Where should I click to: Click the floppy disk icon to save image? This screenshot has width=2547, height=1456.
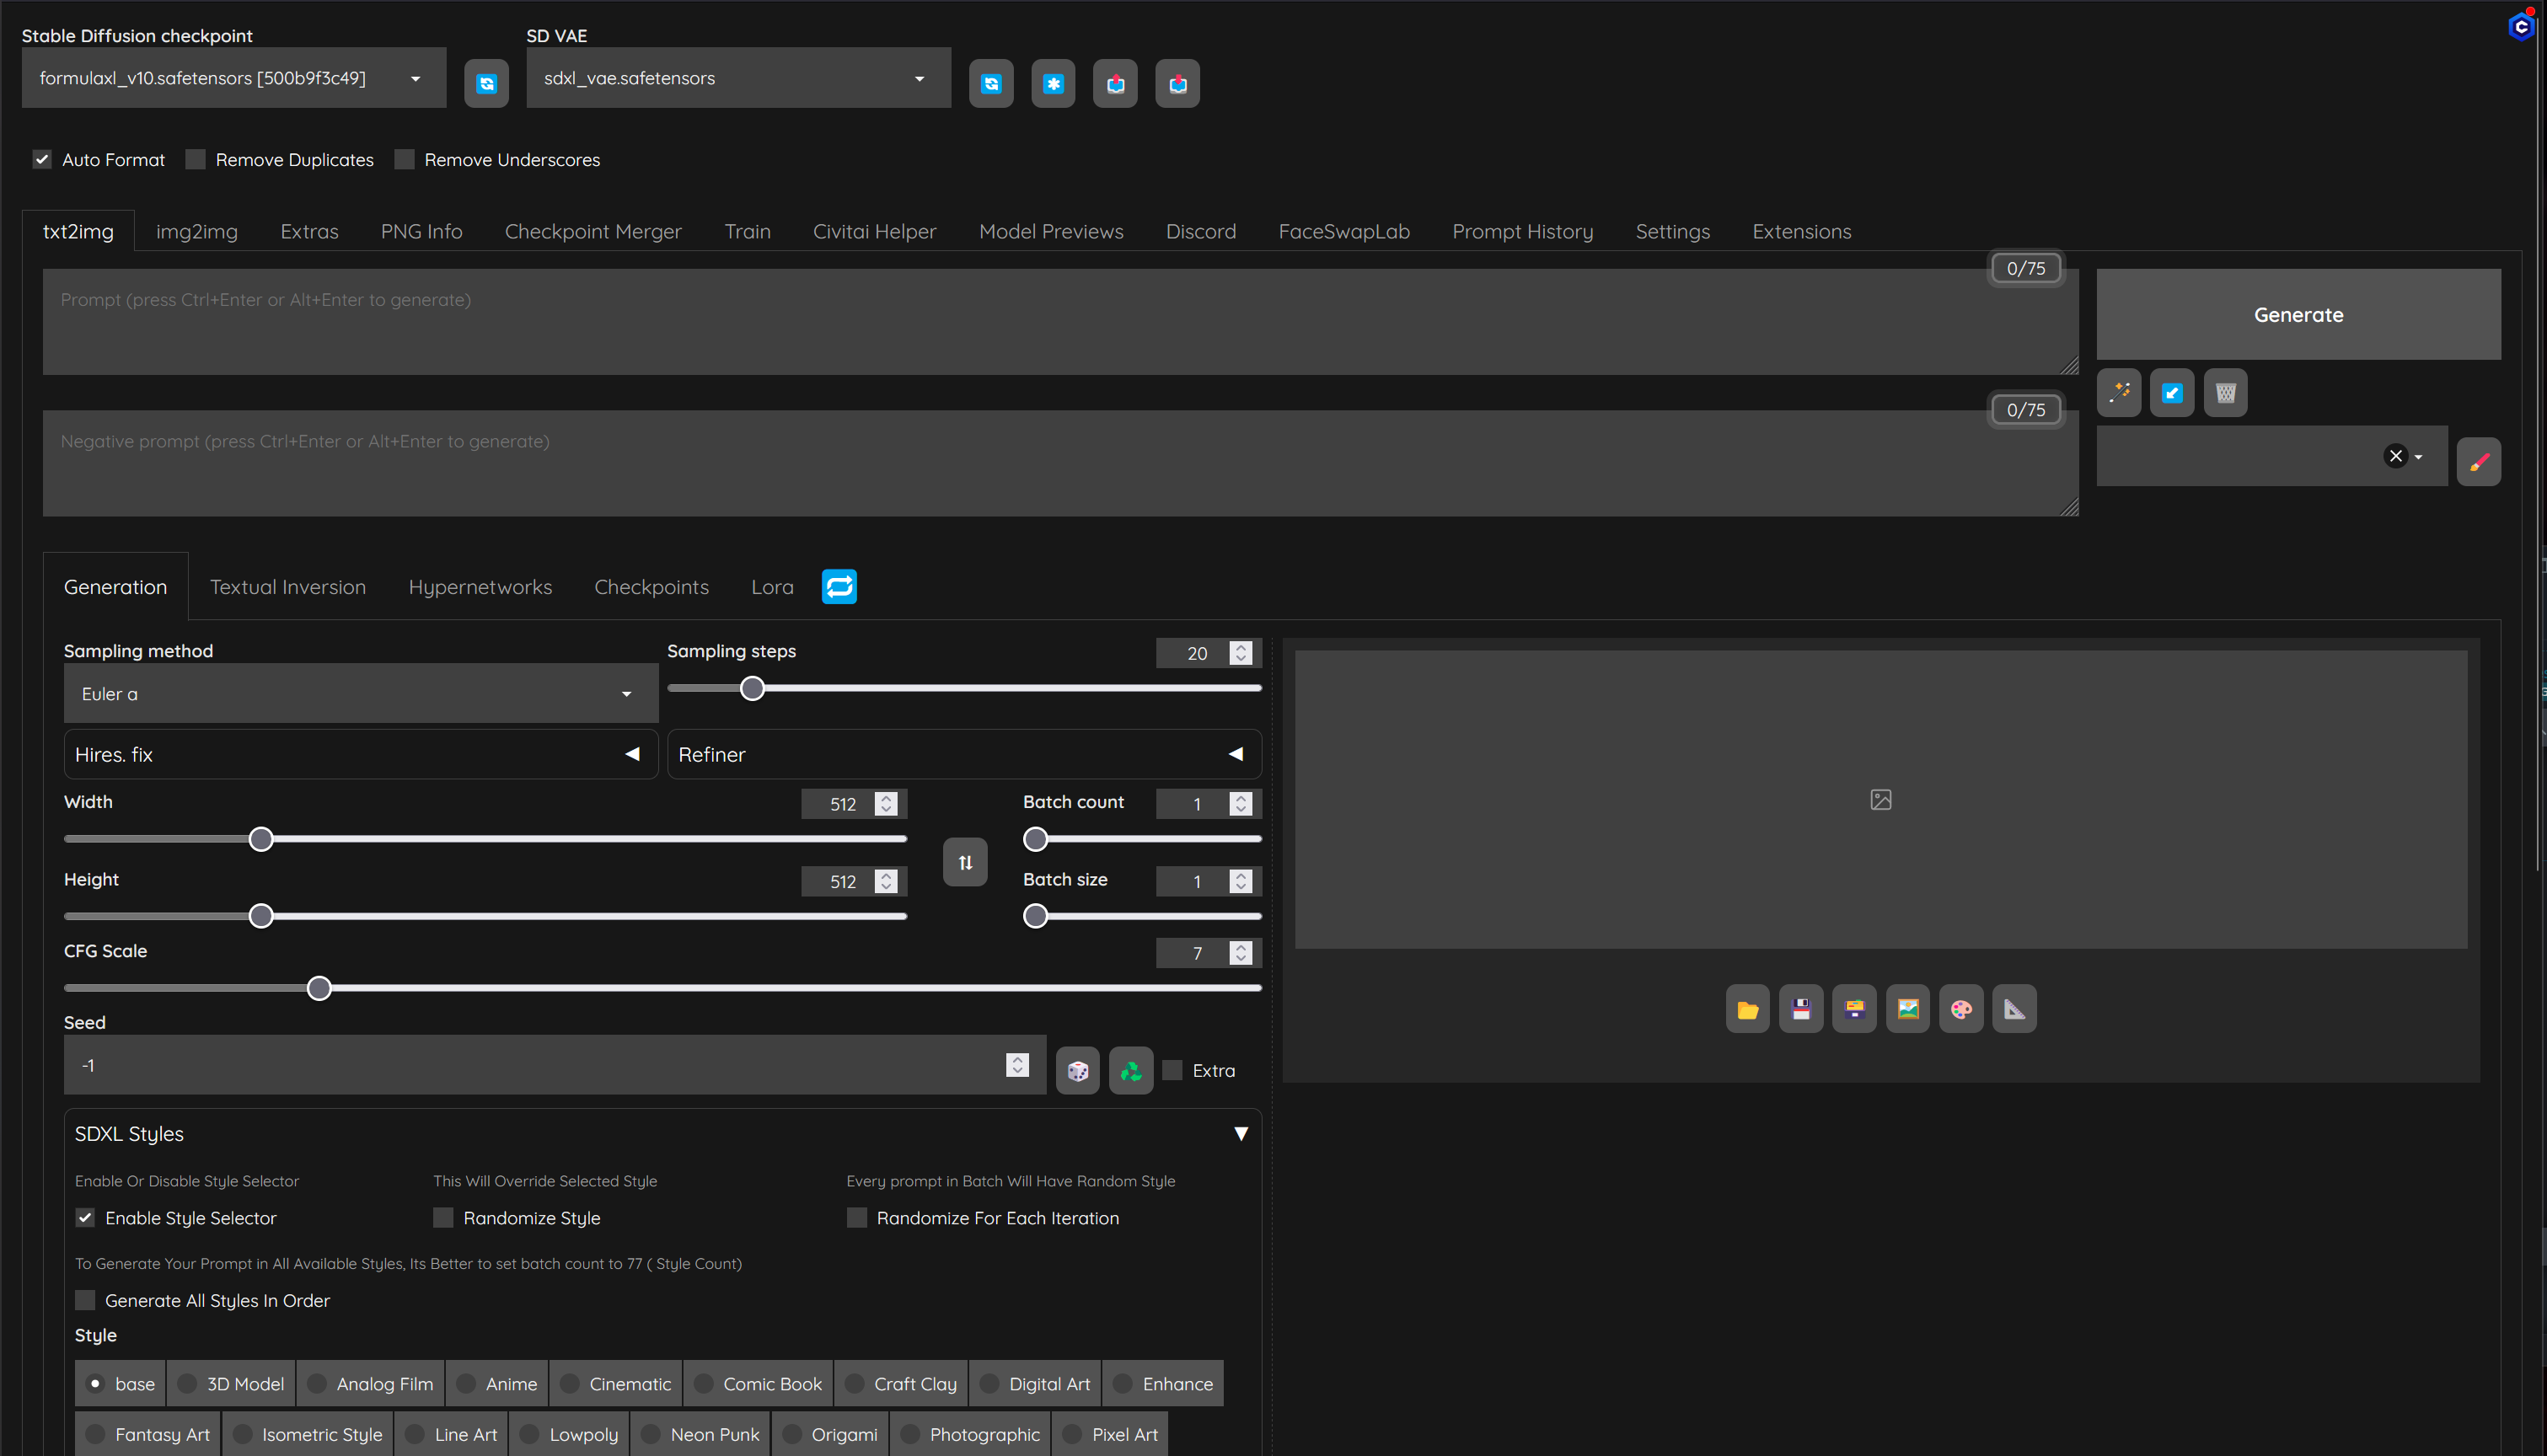pyautogui.click(x=1800, y=1008)
